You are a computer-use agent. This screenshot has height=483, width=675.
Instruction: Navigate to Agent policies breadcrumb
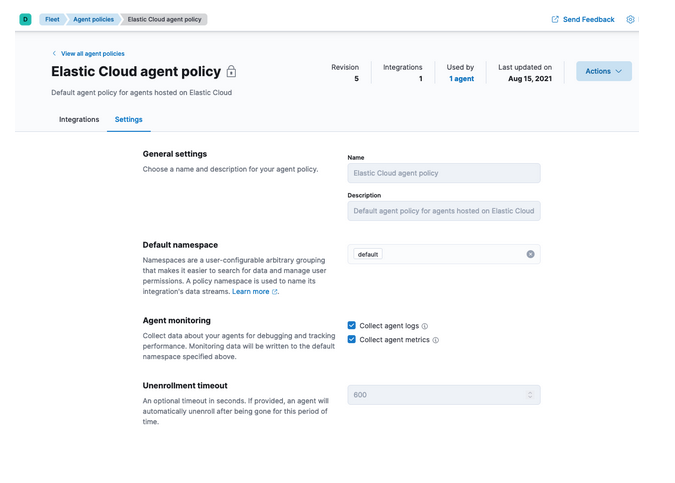pyautogui.click(x=93, y=19)
